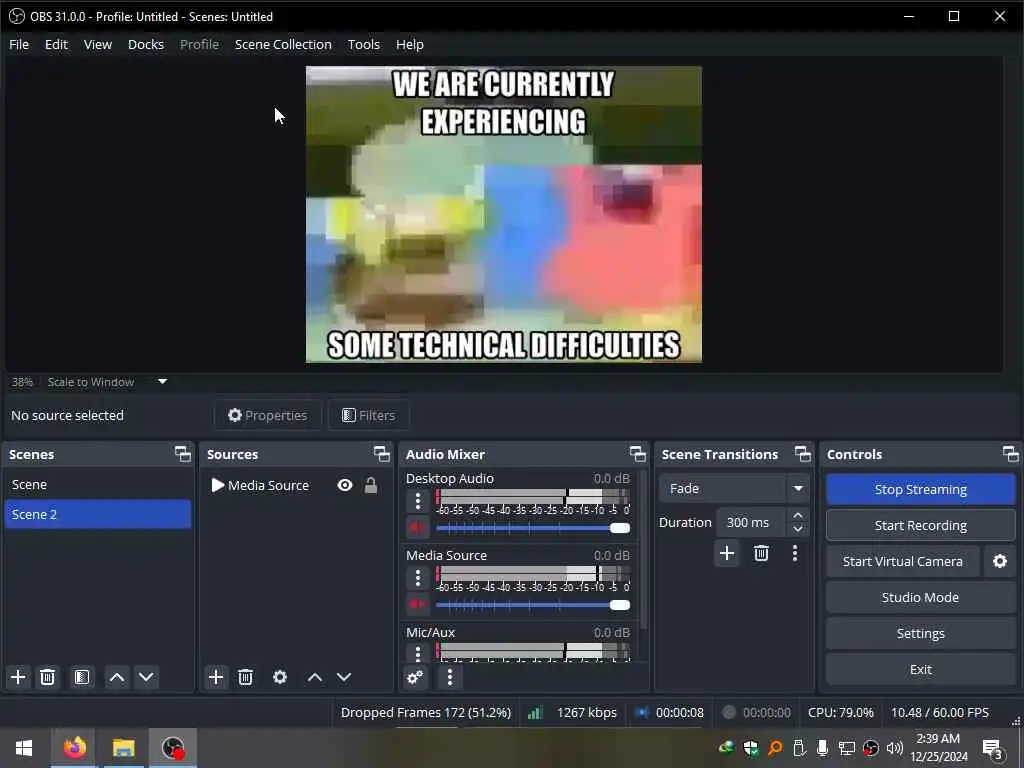Open source properties gear in Sources panel
This screenshot has width=1024, height=768.
pos(280,677)
